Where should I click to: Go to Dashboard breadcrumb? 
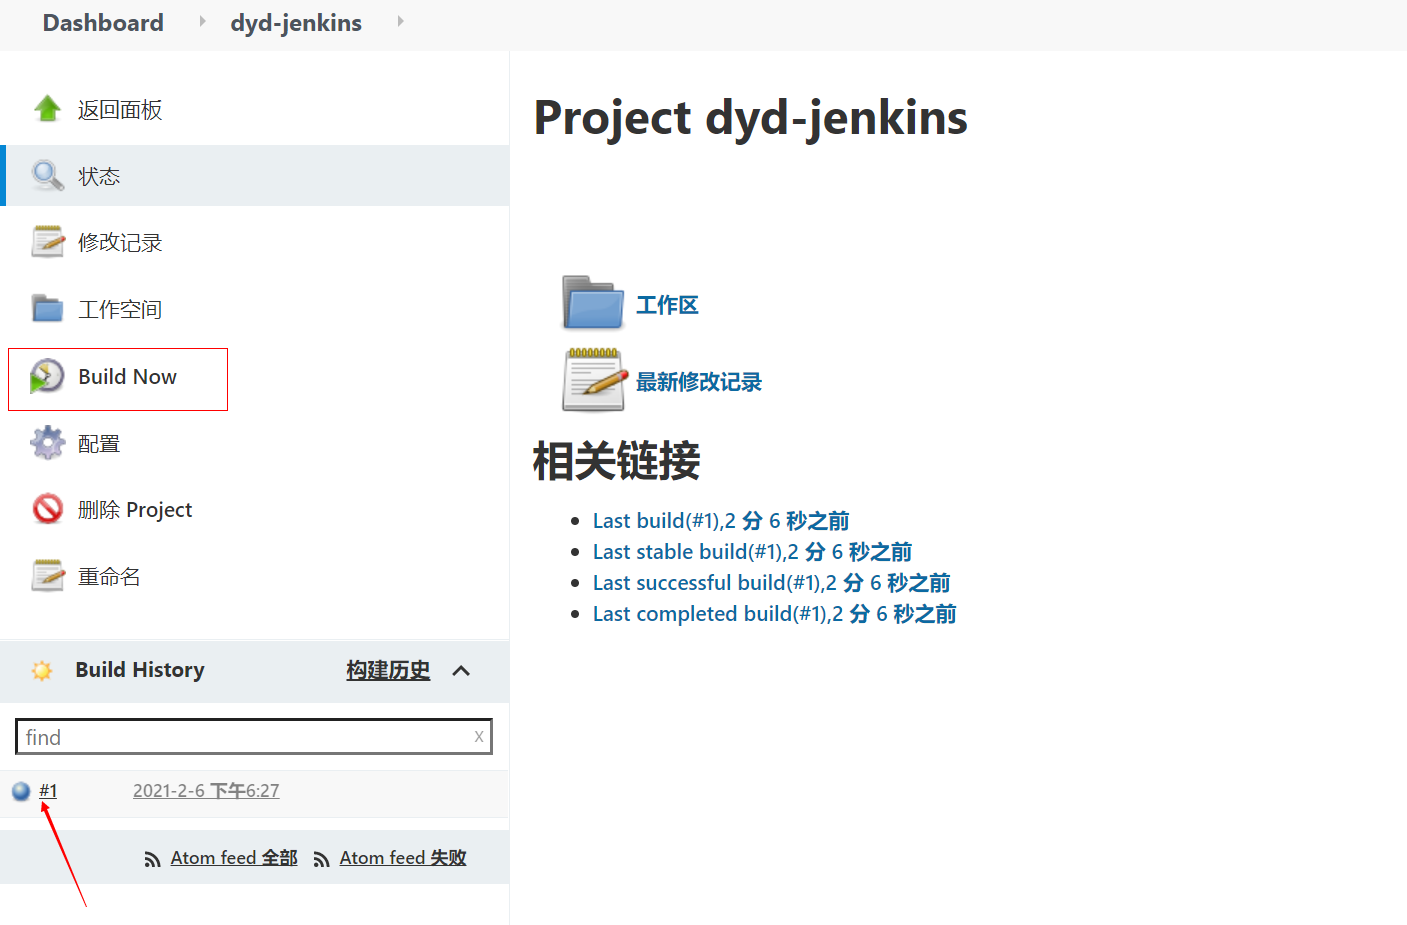(103, 23)
